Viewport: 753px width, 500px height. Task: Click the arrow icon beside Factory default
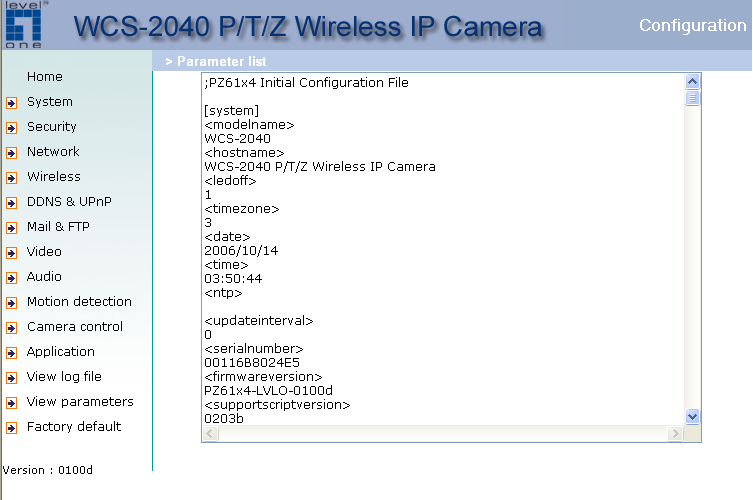tap(12, 427)
